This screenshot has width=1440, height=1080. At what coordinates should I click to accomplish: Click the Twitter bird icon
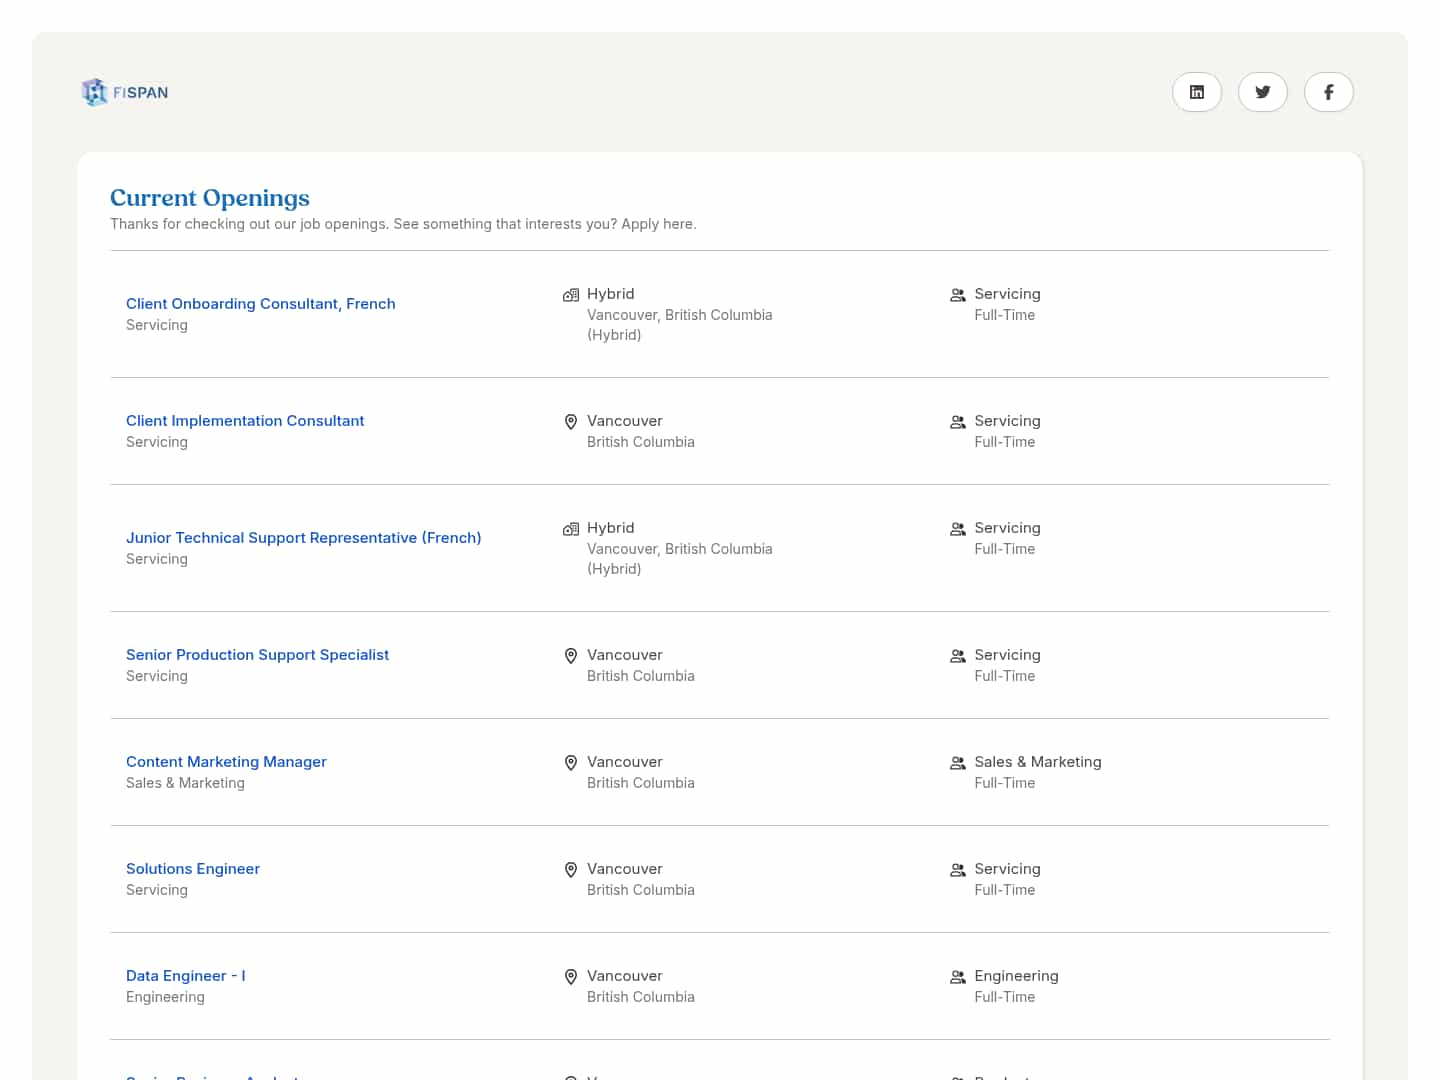tap(1262, 92)
